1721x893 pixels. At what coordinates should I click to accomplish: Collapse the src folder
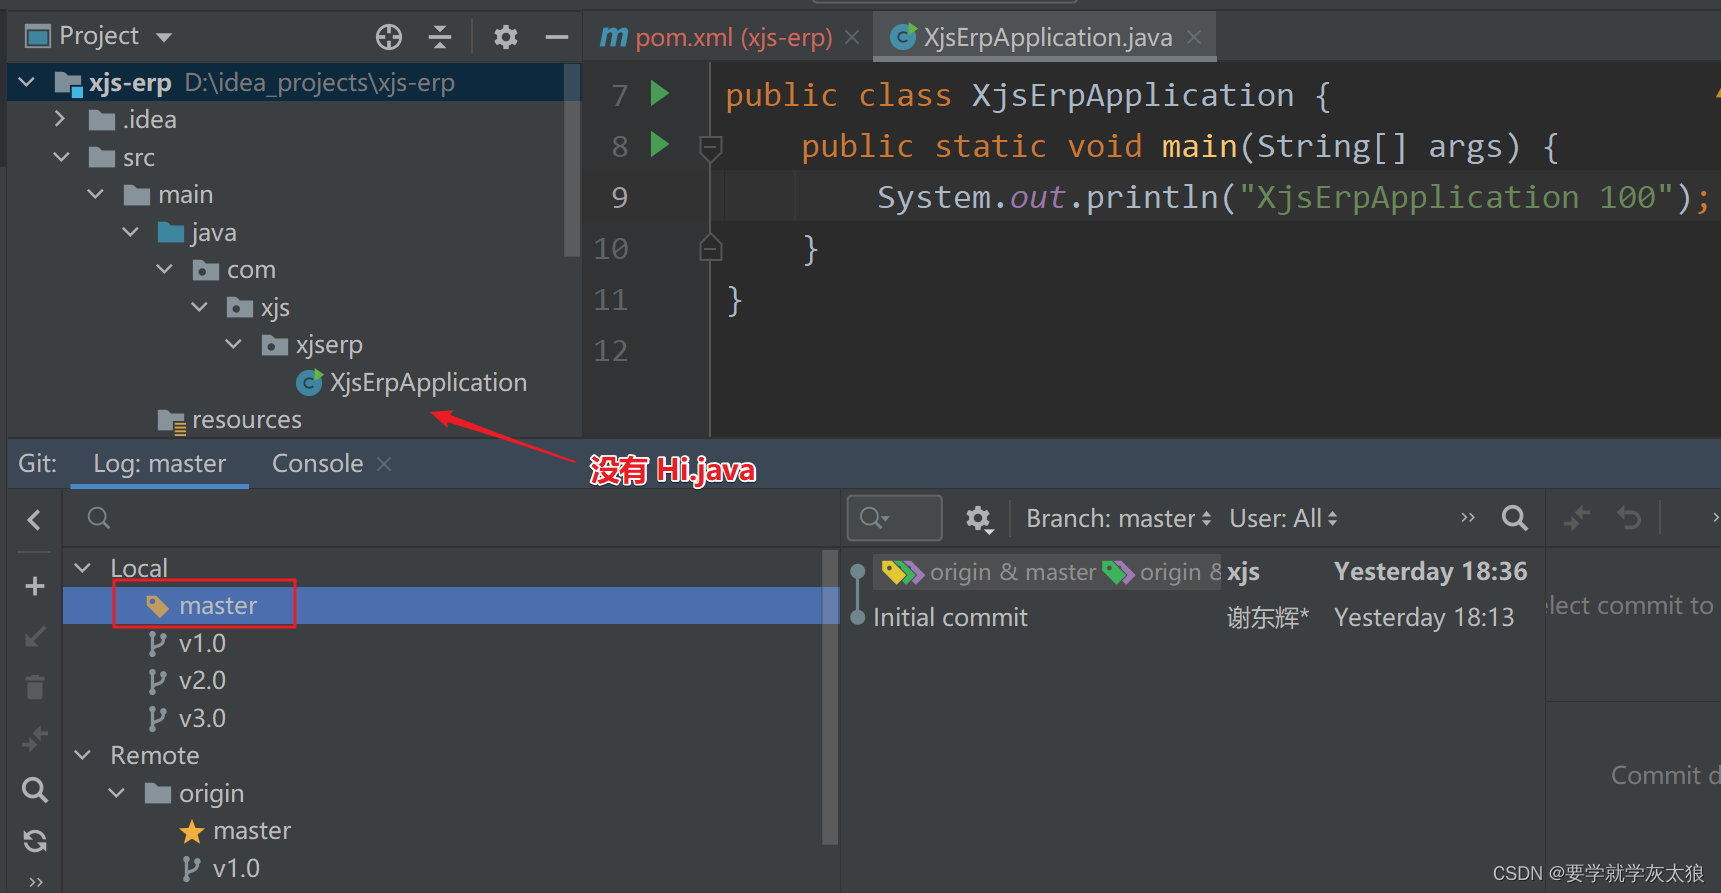(x=61, y=157)
